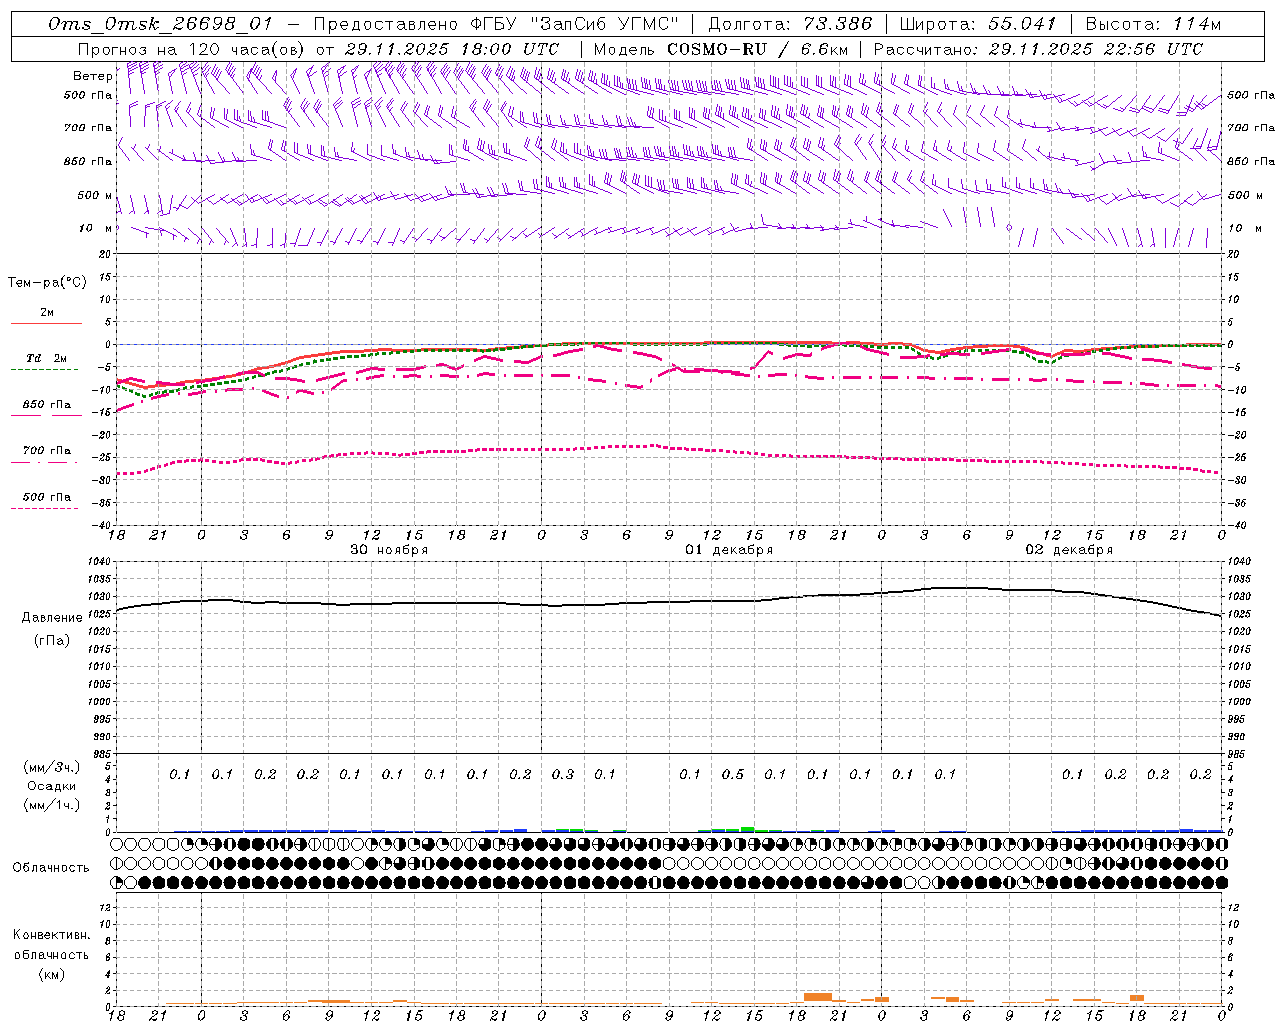Click the station title Oms_Omsk_26698_01
This screenshot has height=1024, width=1280.
click(159, 24)
